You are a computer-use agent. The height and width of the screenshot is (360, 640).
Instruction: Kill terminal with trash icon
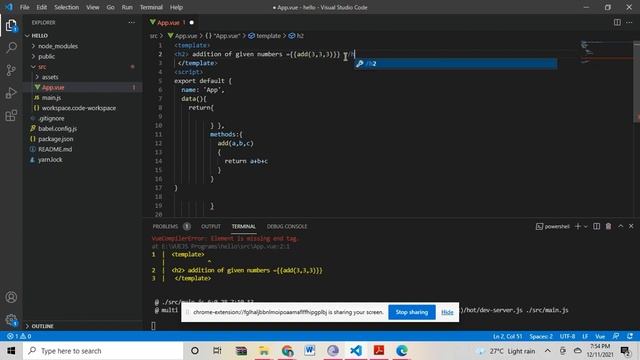[x=608, y=226]
